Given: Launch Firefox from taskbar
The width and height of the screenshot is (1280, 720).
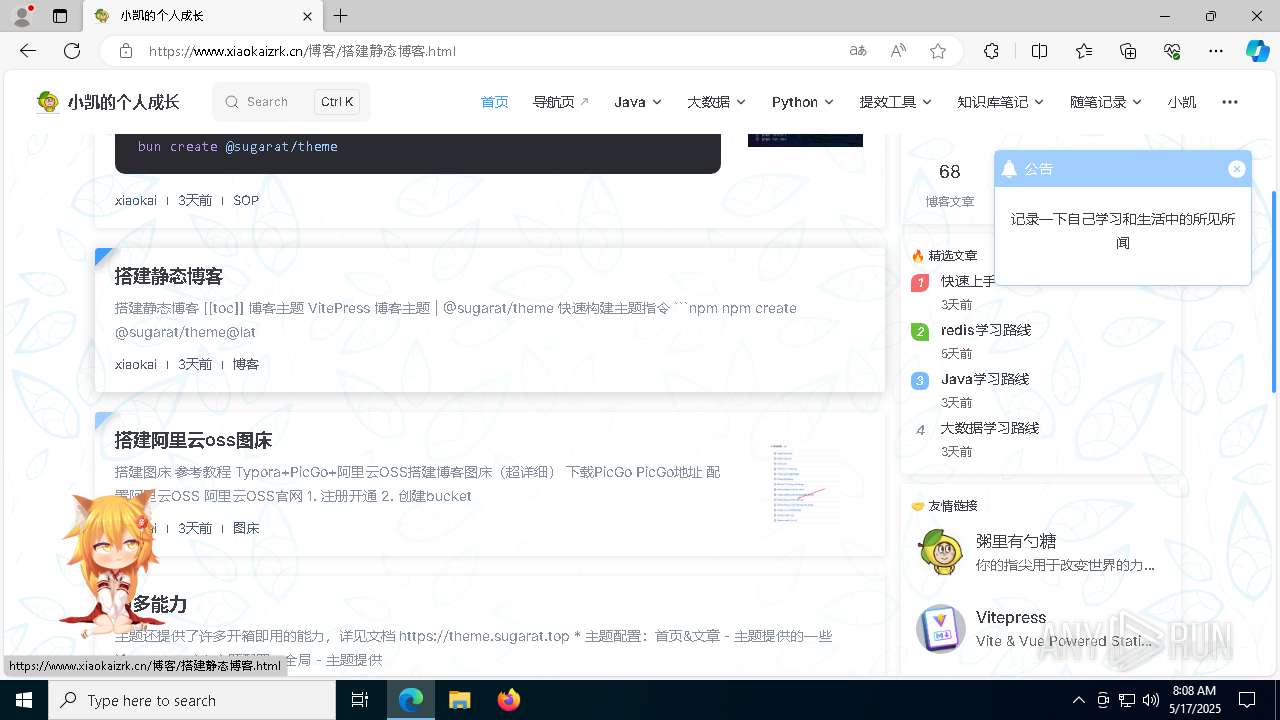Looking at the screenshot, I should pos(509,700).
